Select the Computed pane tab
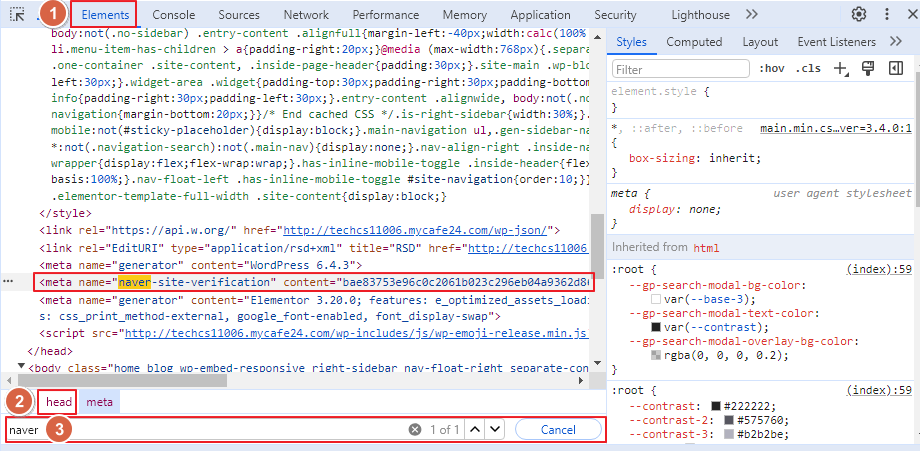This screenshot has height=451, width=920. [x=694, y=42]
